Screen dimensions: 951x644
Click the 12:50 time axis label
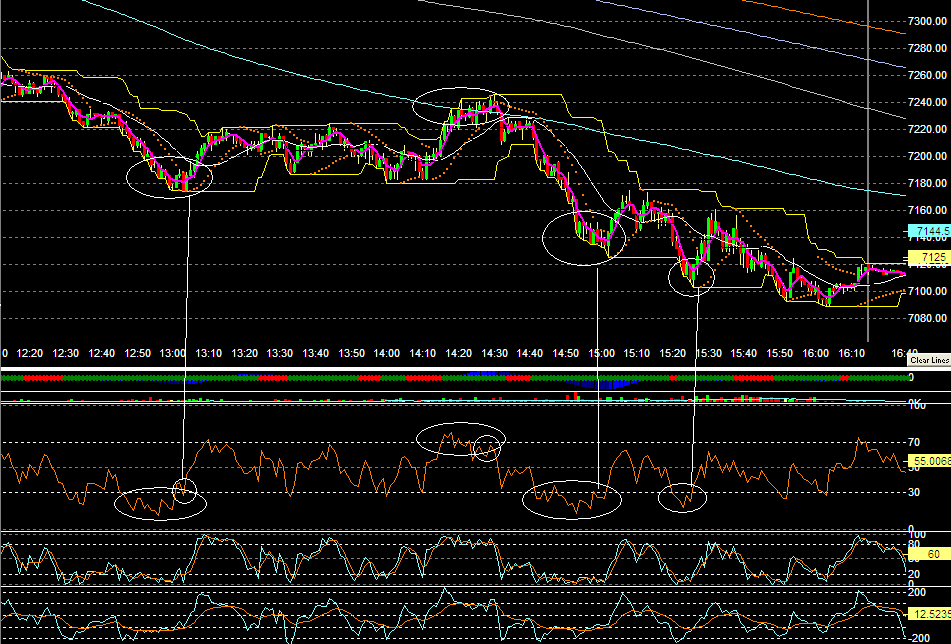[x=137, y=353]
